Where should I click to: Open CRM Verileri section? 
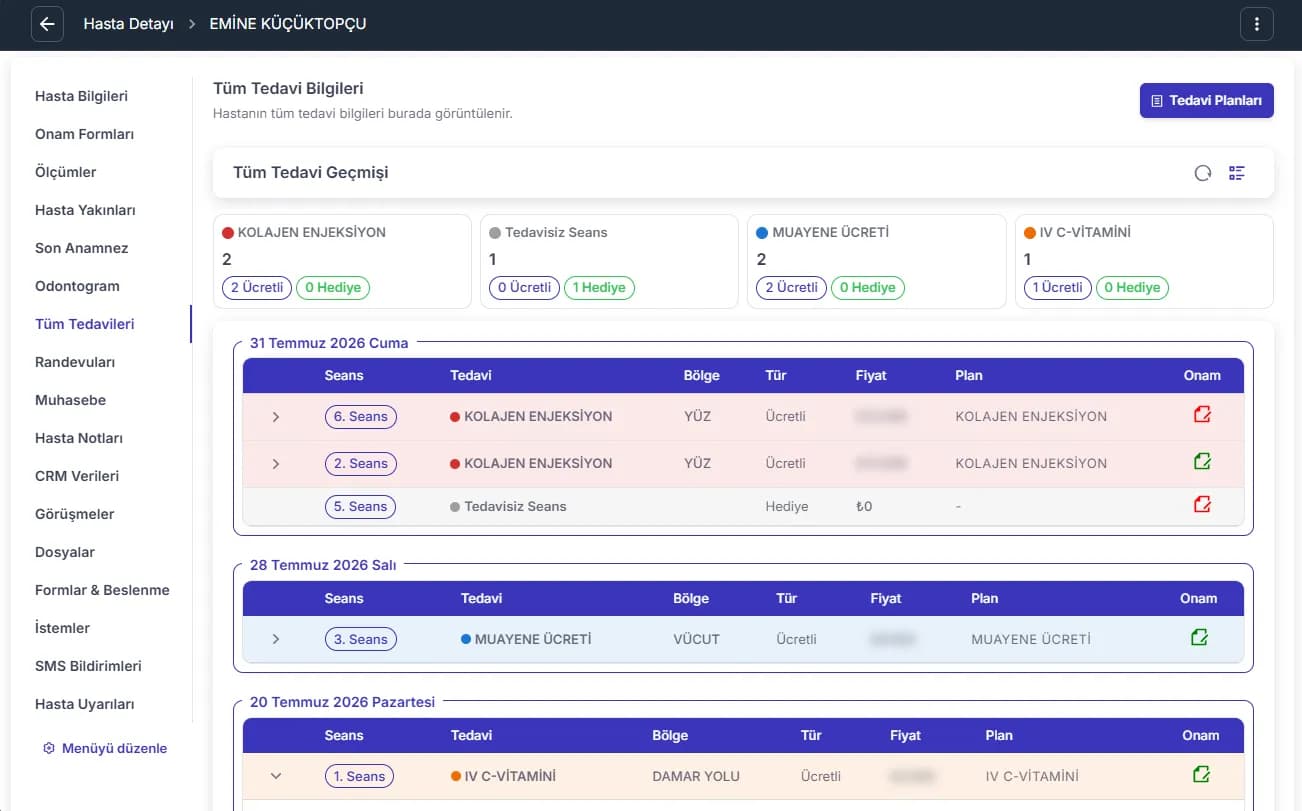77,476
